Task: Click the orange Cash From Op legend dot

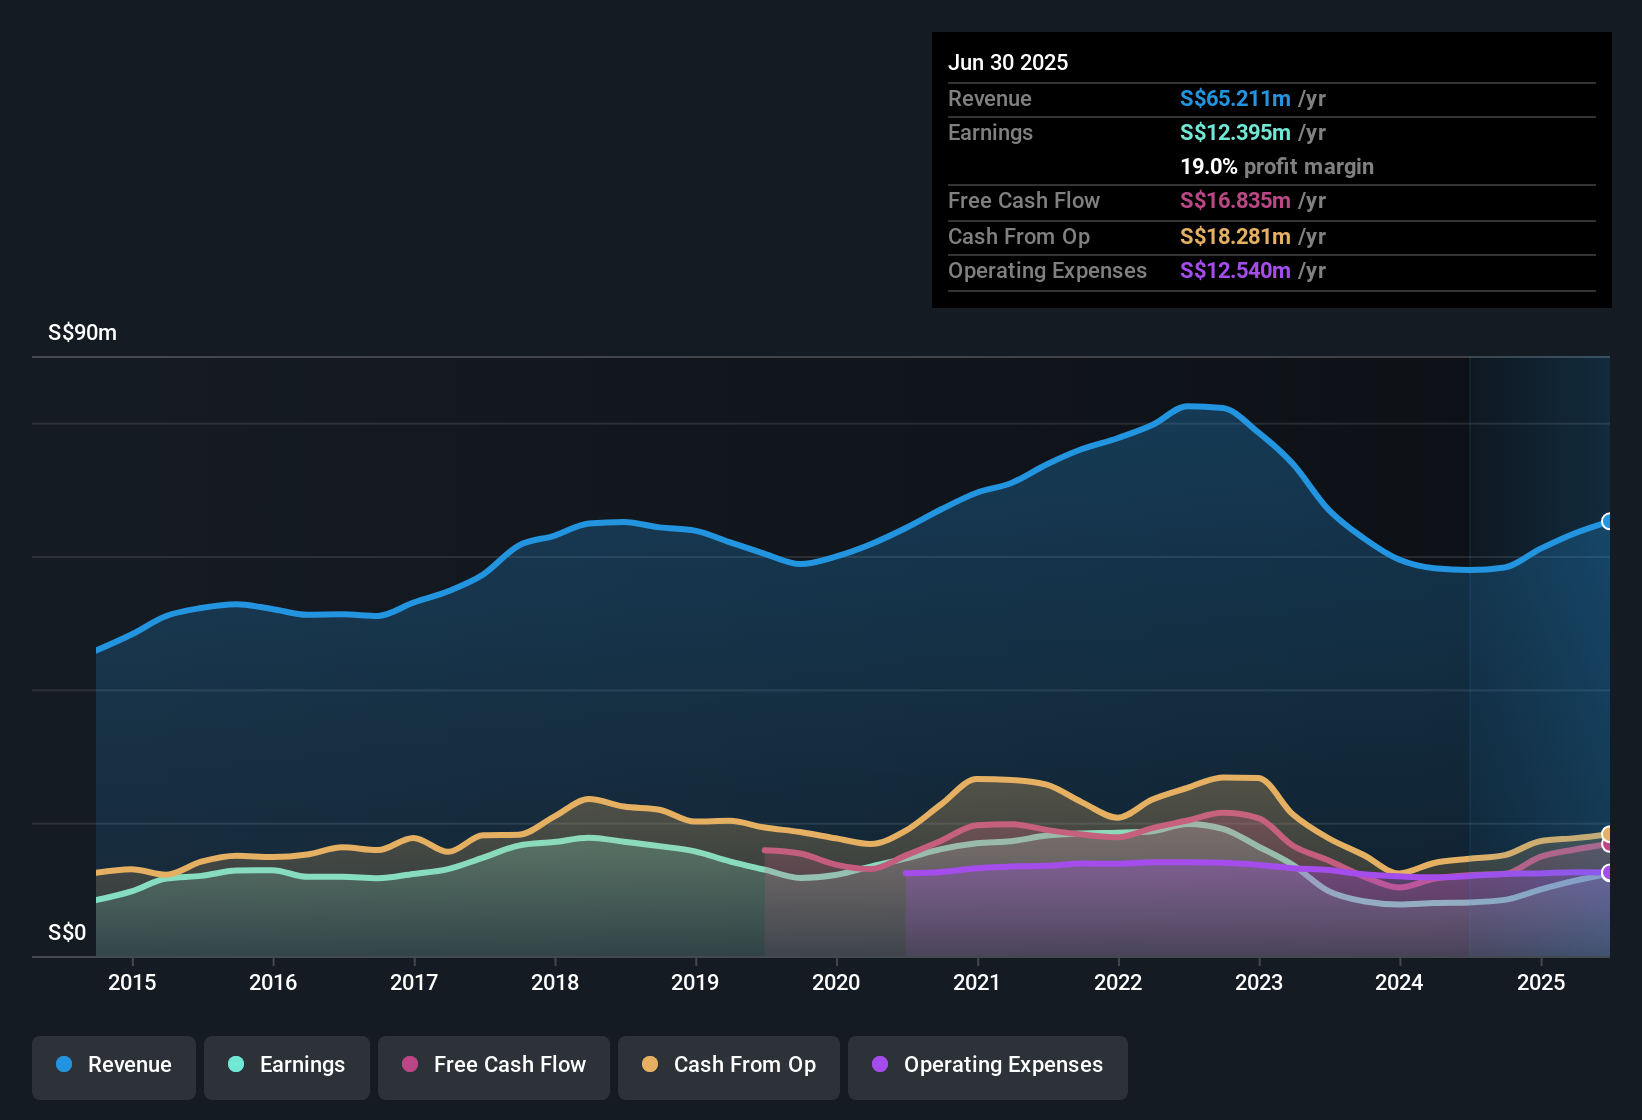Action: click(650, 1065)
